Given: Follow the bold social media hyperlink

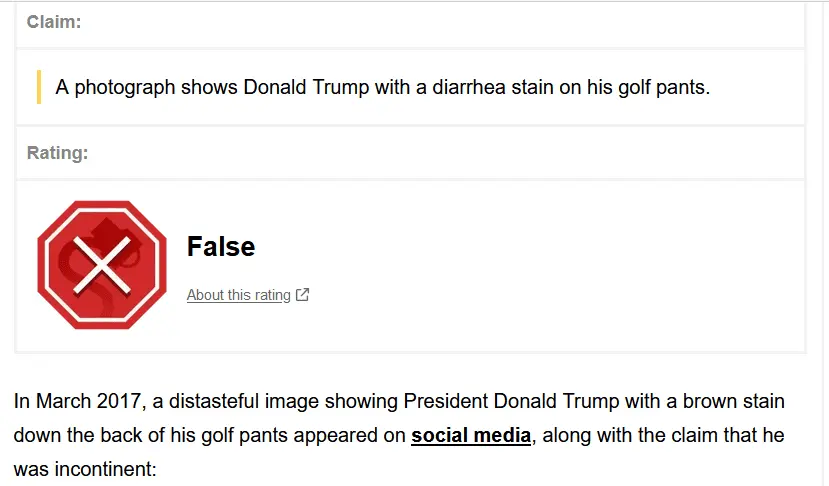Looking at the screenshot, I should tap(470, 435).
